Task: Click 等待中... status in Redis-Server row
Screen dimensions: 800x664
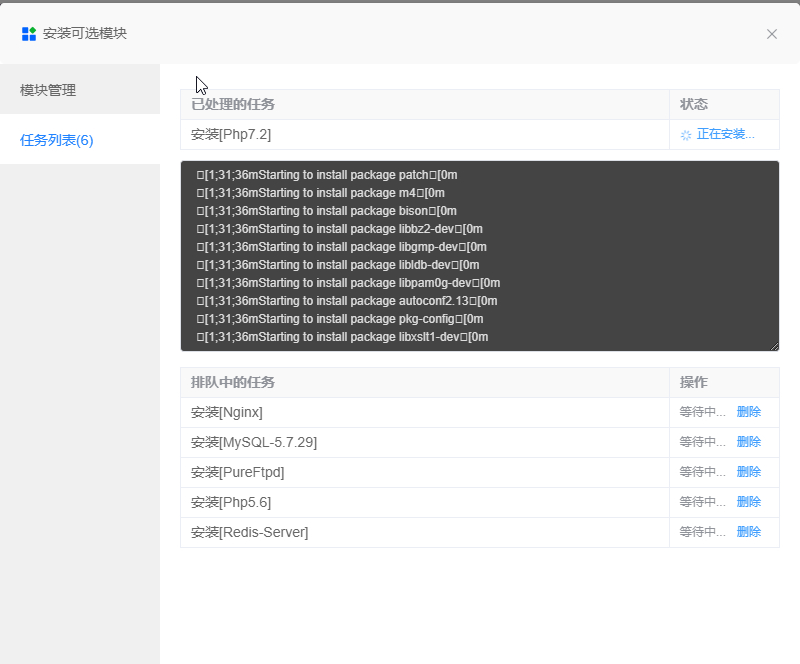Action: [x=702, y=532]
